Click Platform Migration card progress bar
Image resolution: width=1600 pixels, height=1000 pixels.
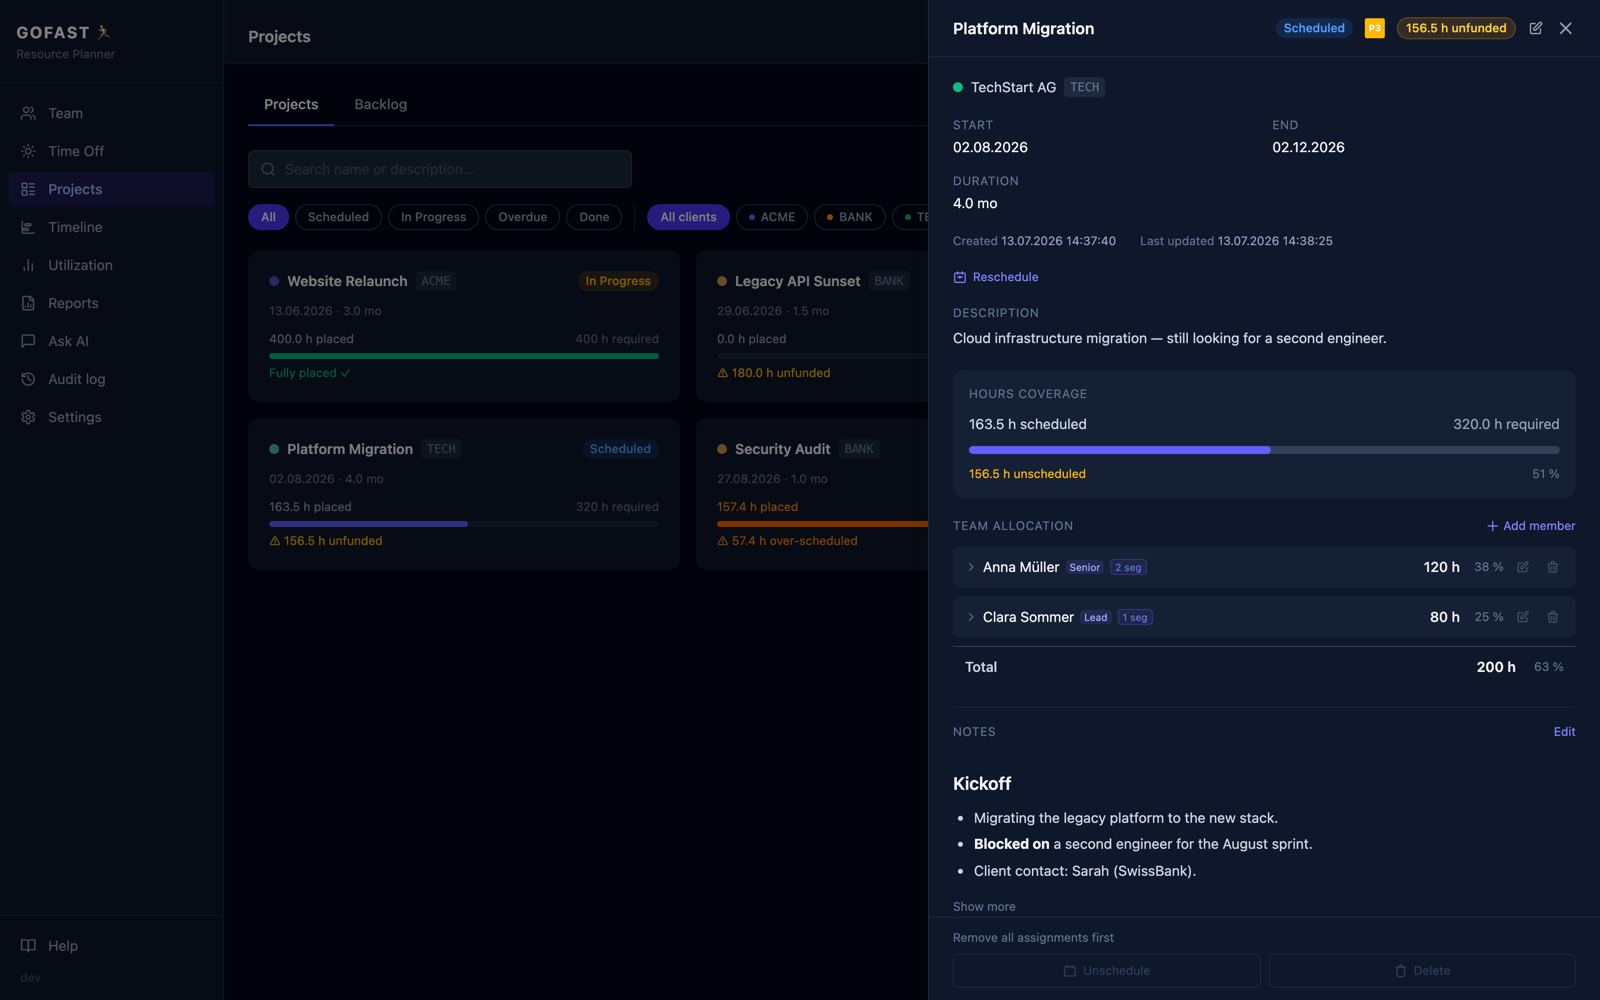[x=464, y=524]
